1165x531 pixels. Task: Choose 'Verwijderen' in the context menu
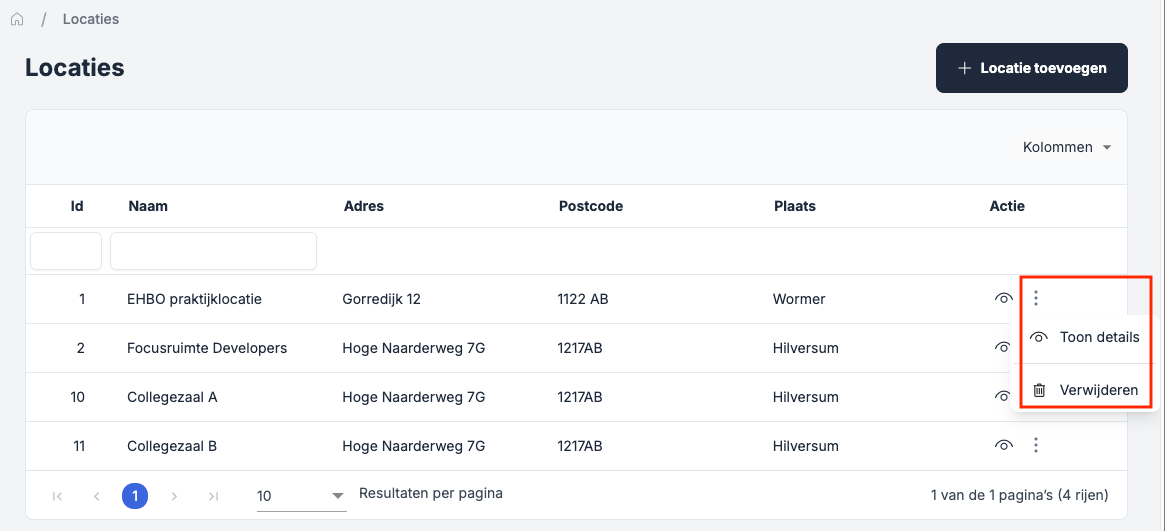tap(1085, 390)
